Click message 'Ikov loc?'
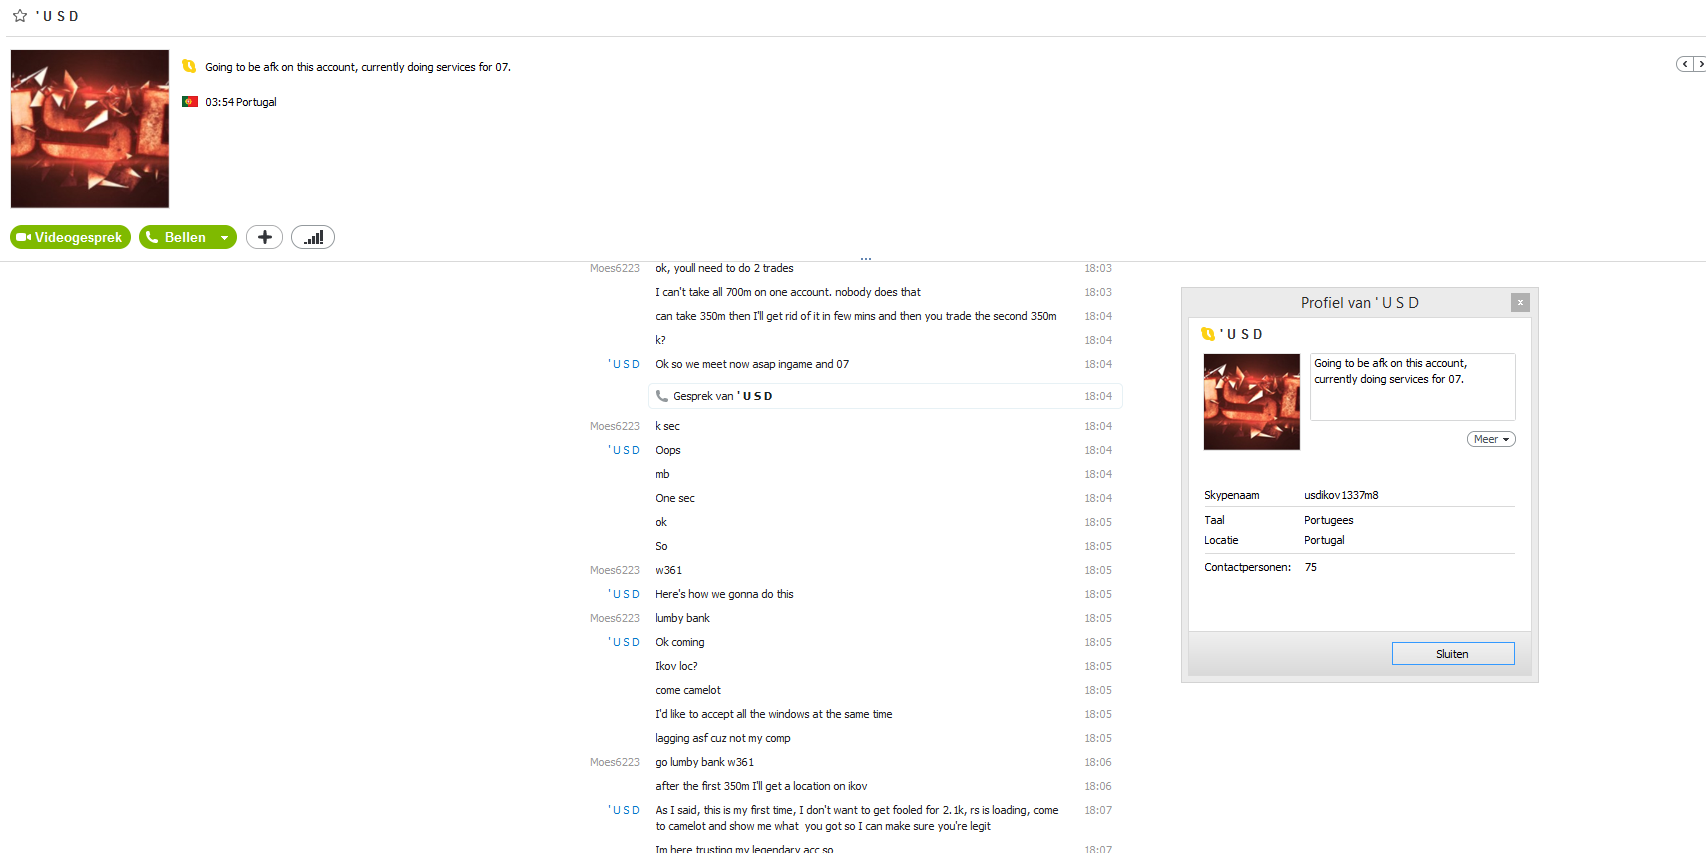Image resolution: width=1706 pixels, height=853 pixels. pos(676,666)
